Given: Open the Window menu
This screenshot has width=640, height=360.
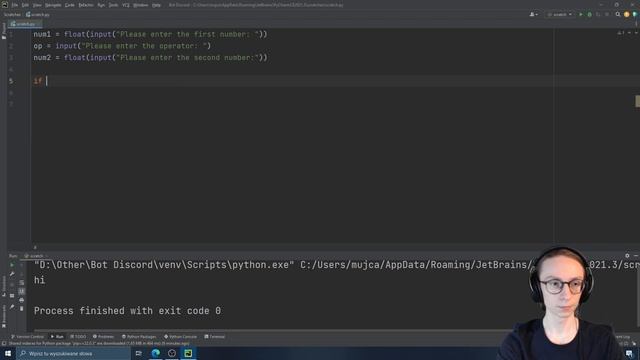Looking at the screenshot, I should point(141,5).
